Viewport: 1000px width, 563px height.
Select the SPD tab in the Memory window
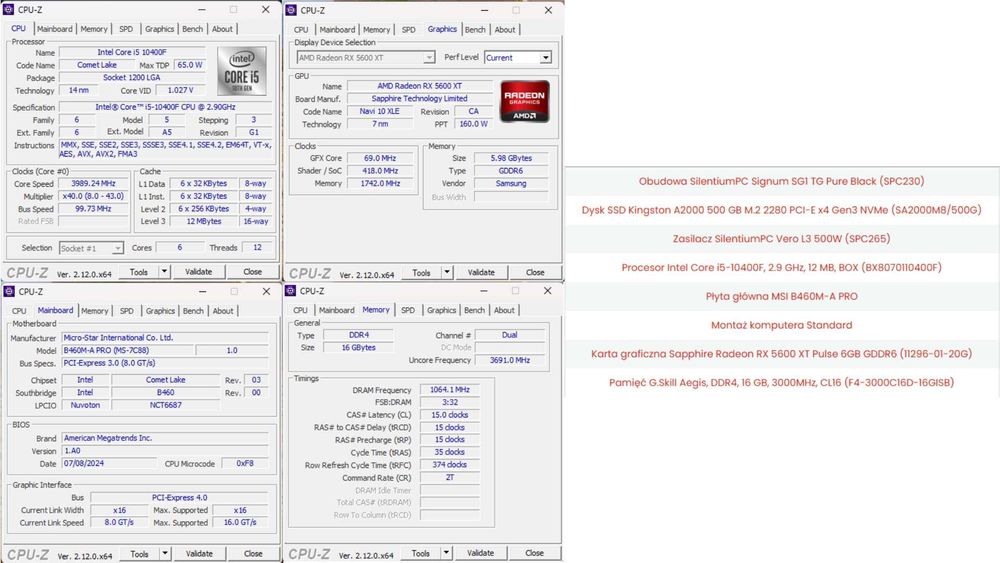pos(408,310)
